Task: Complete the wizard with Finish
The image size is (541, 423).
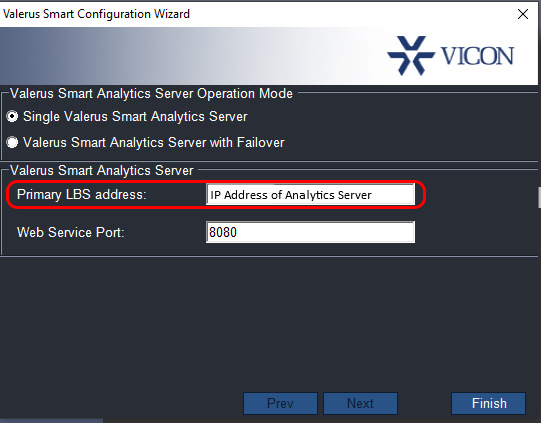Action: click(489, 403)
